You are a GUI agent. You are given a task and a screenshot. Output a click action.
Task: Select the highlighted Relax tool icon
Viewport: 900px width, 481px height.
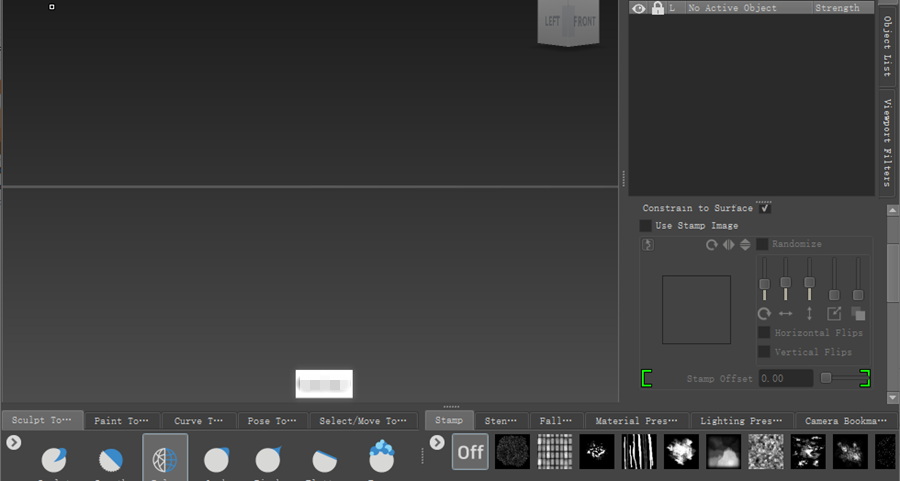(x=165, y=457)
